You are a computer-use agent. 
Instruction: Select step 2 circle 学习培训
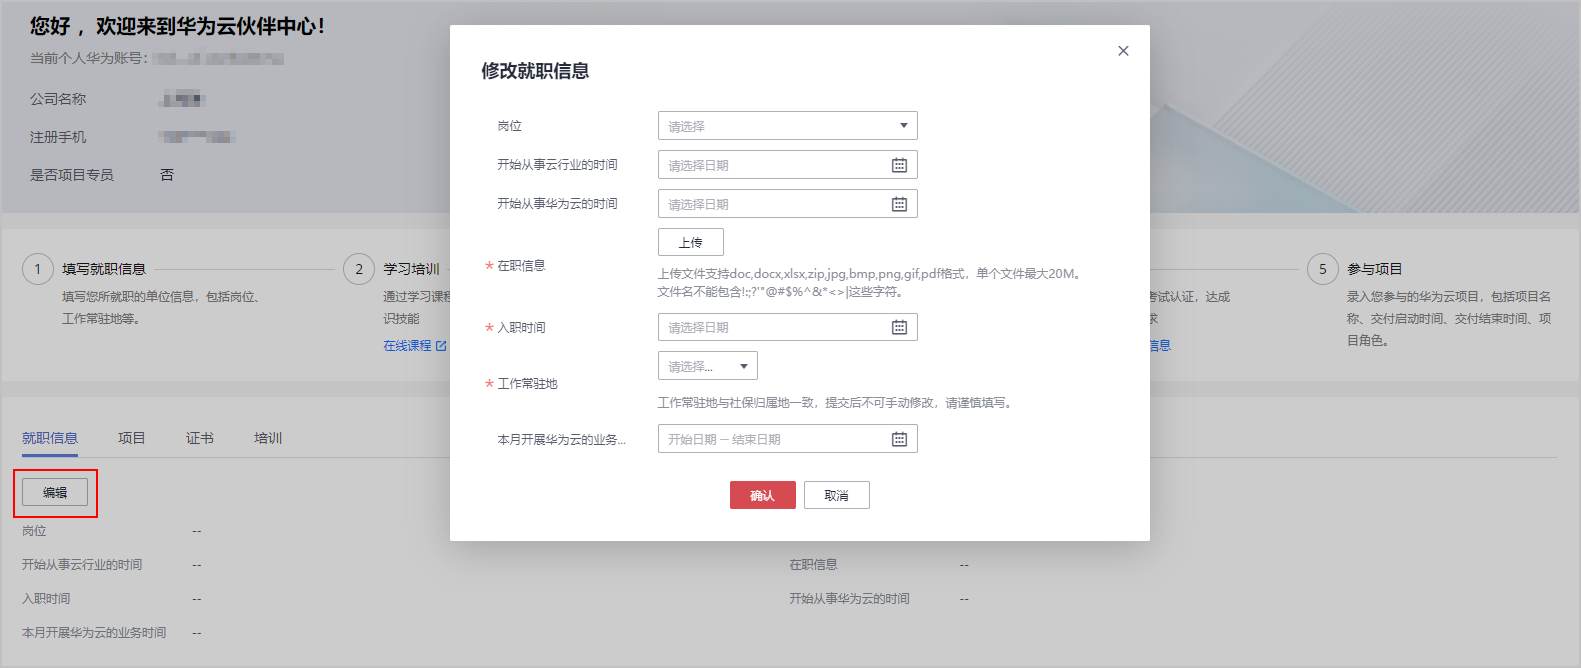359,269
